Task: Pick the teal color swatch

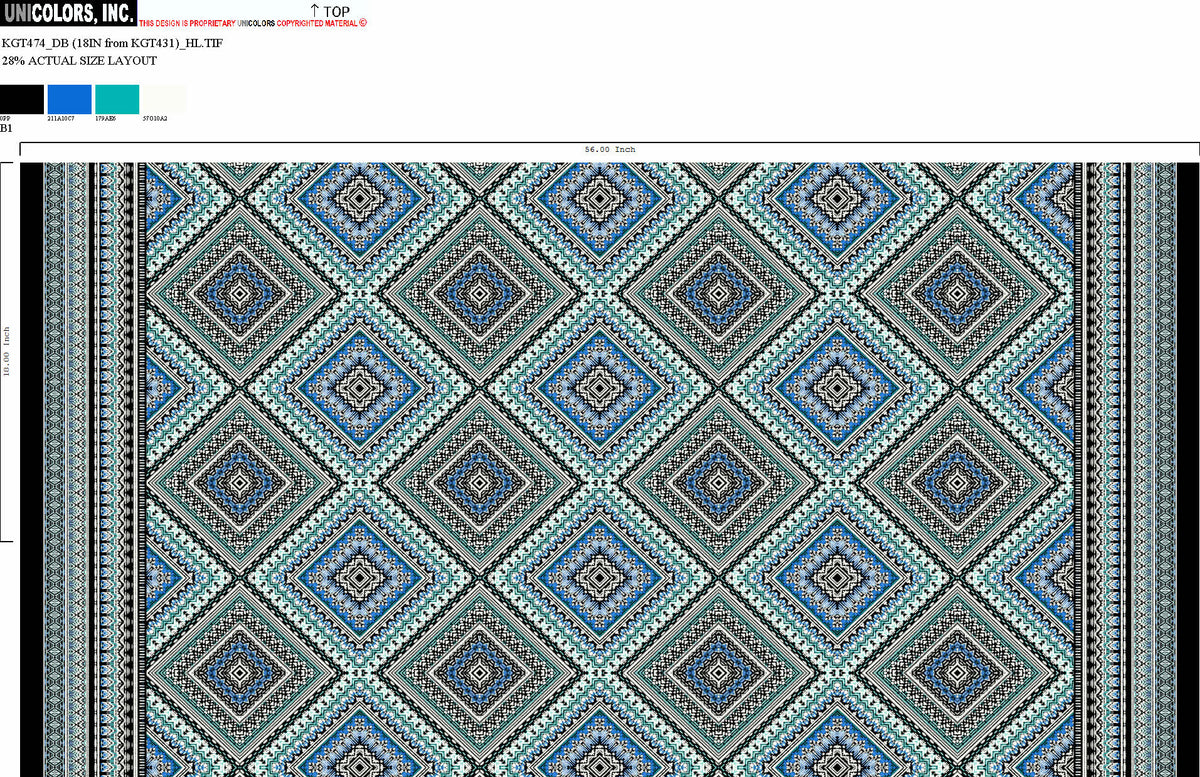Action: pyautogui.click(x=117, y=99)
